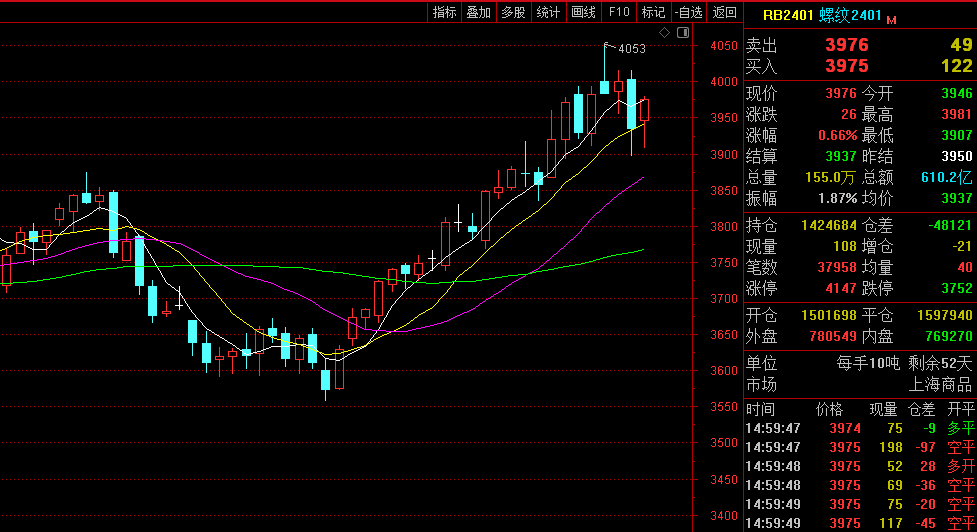
Task: Open F10 company information
Action: 619,12
